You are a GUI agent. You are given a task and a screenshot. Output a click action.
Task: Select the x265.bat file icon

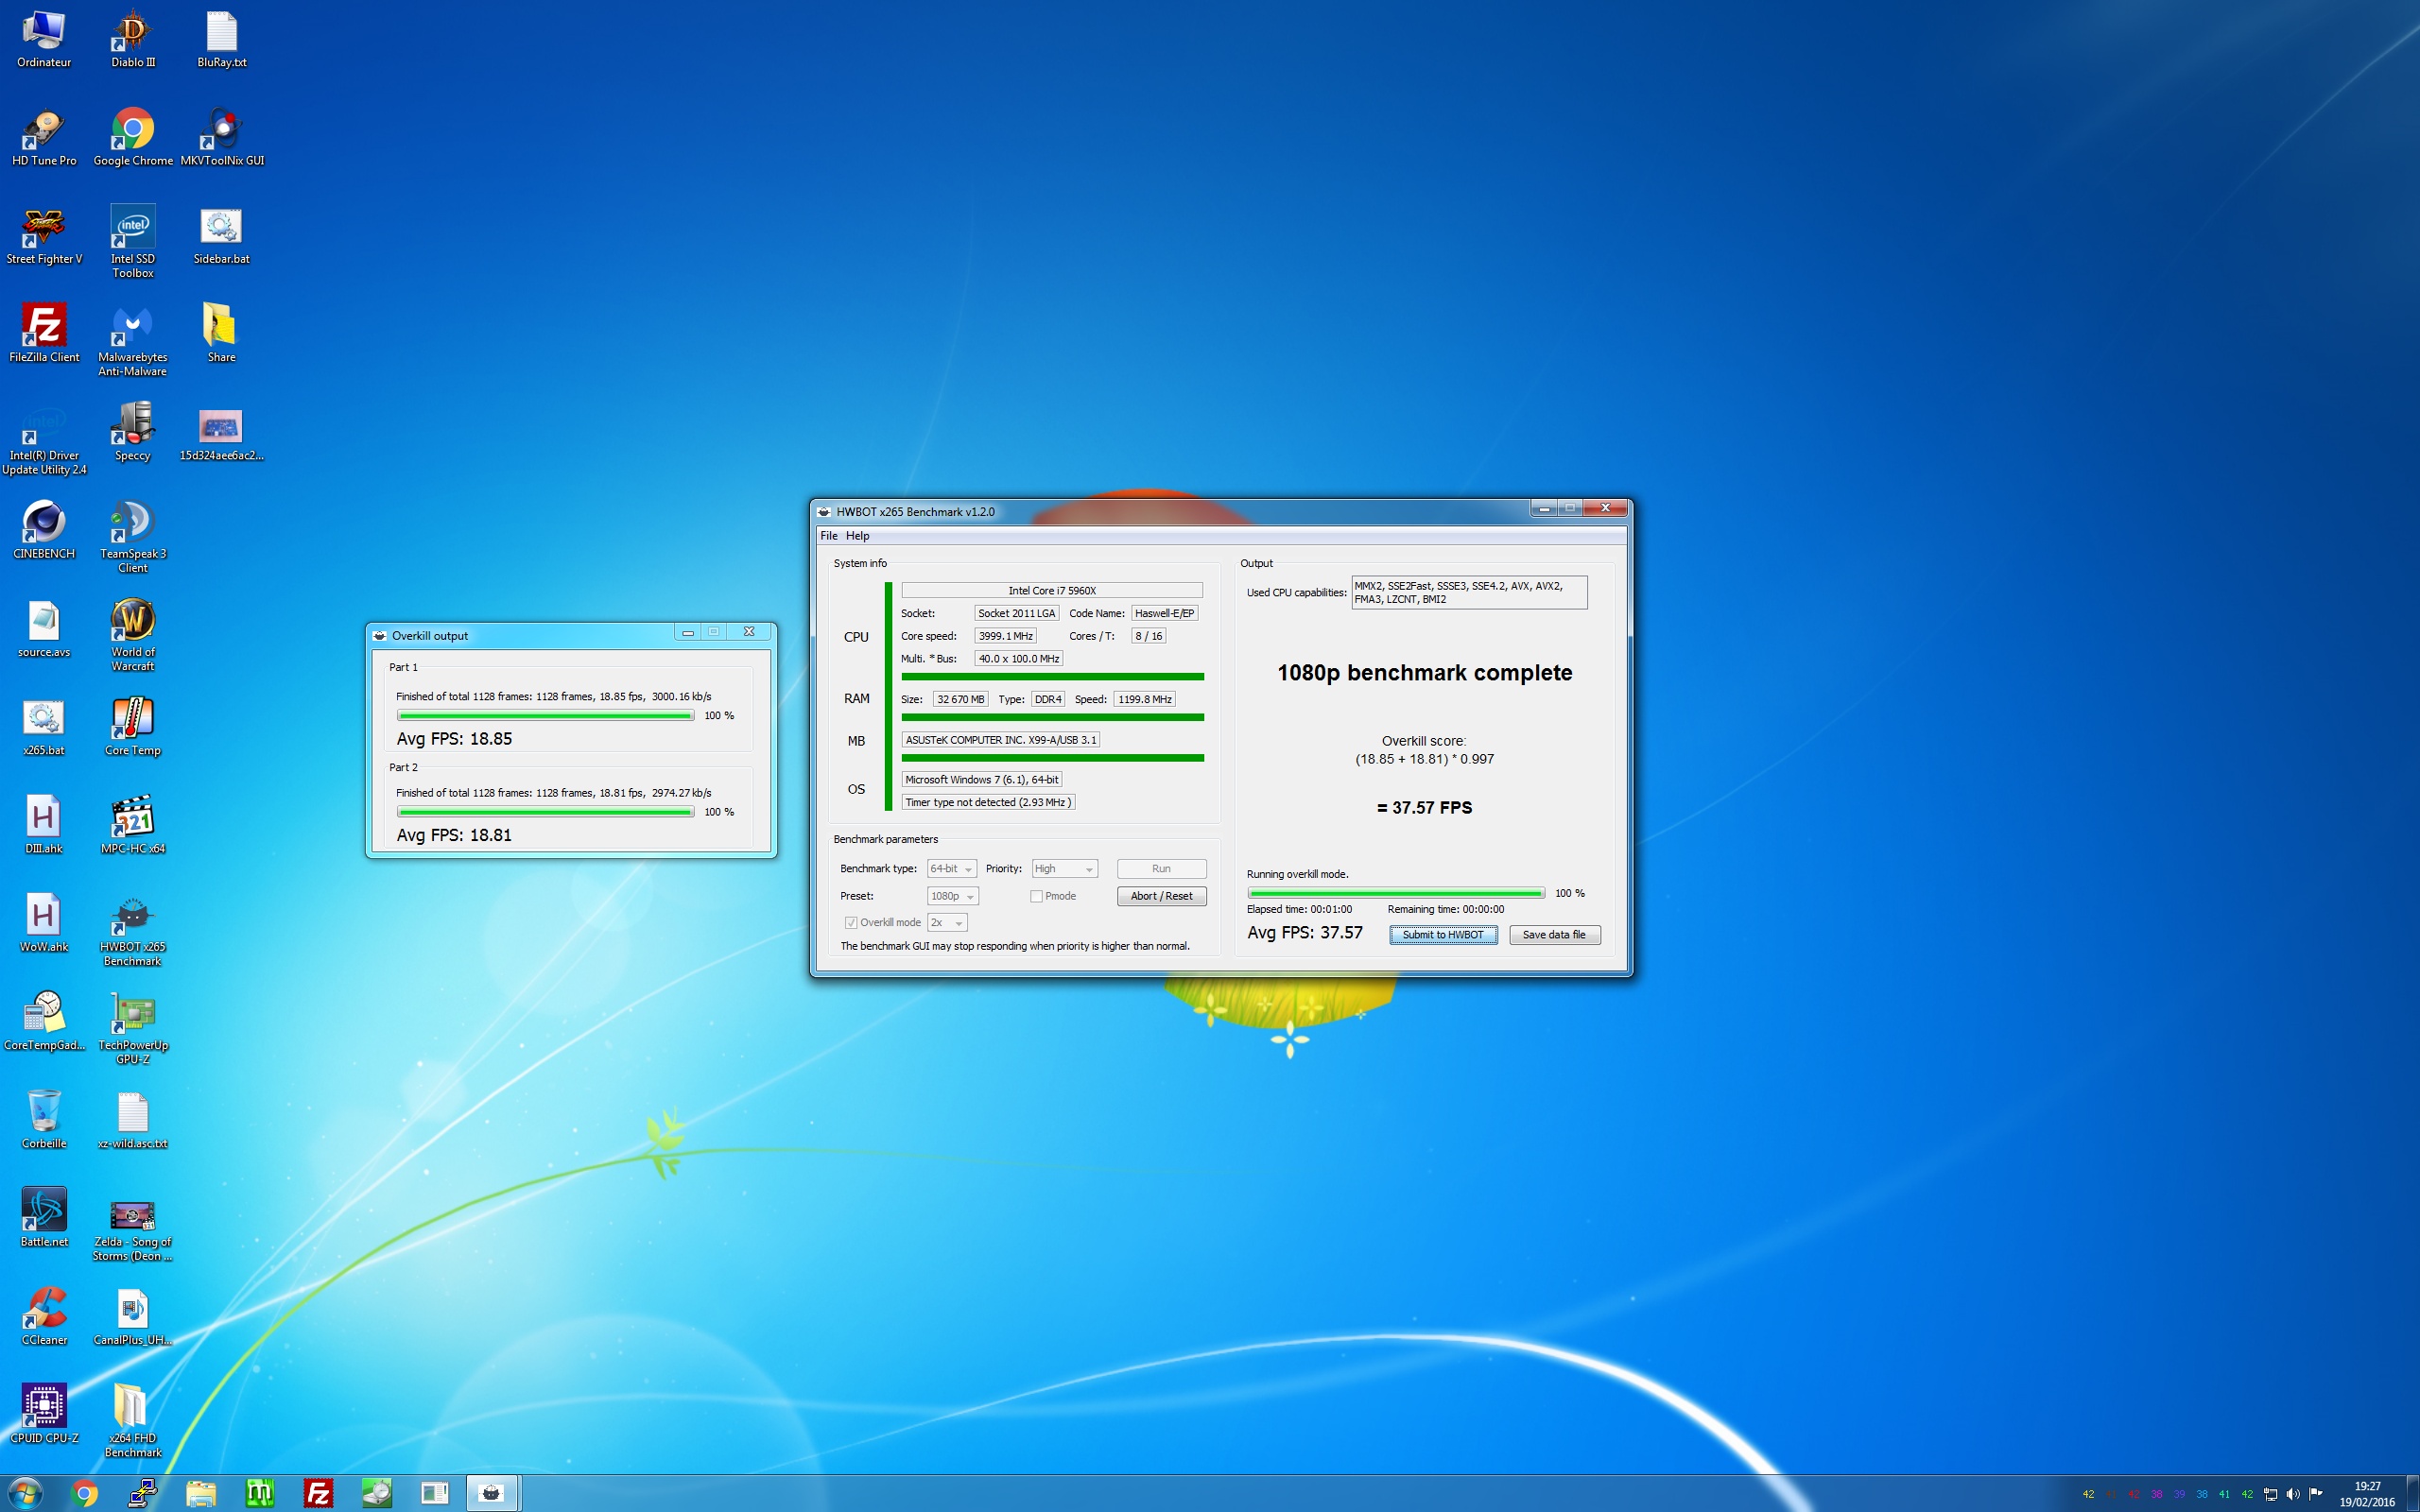pyautogui.click(x=44, y=727)
